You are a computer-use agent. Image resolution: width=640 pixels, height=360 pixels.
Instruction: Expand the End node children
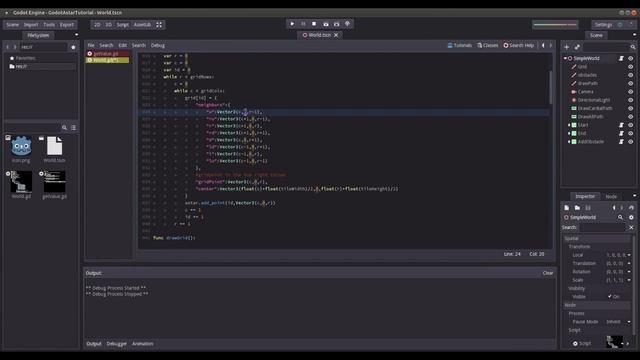click(x=569, y=133)
